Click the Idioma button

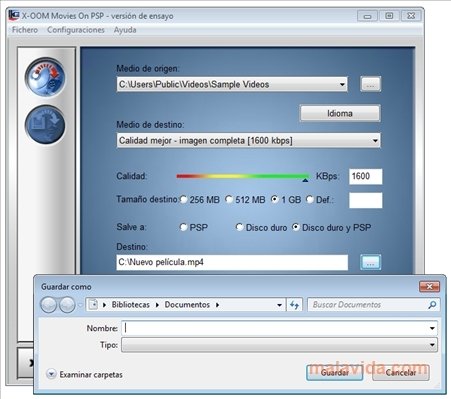click(340, 113)
